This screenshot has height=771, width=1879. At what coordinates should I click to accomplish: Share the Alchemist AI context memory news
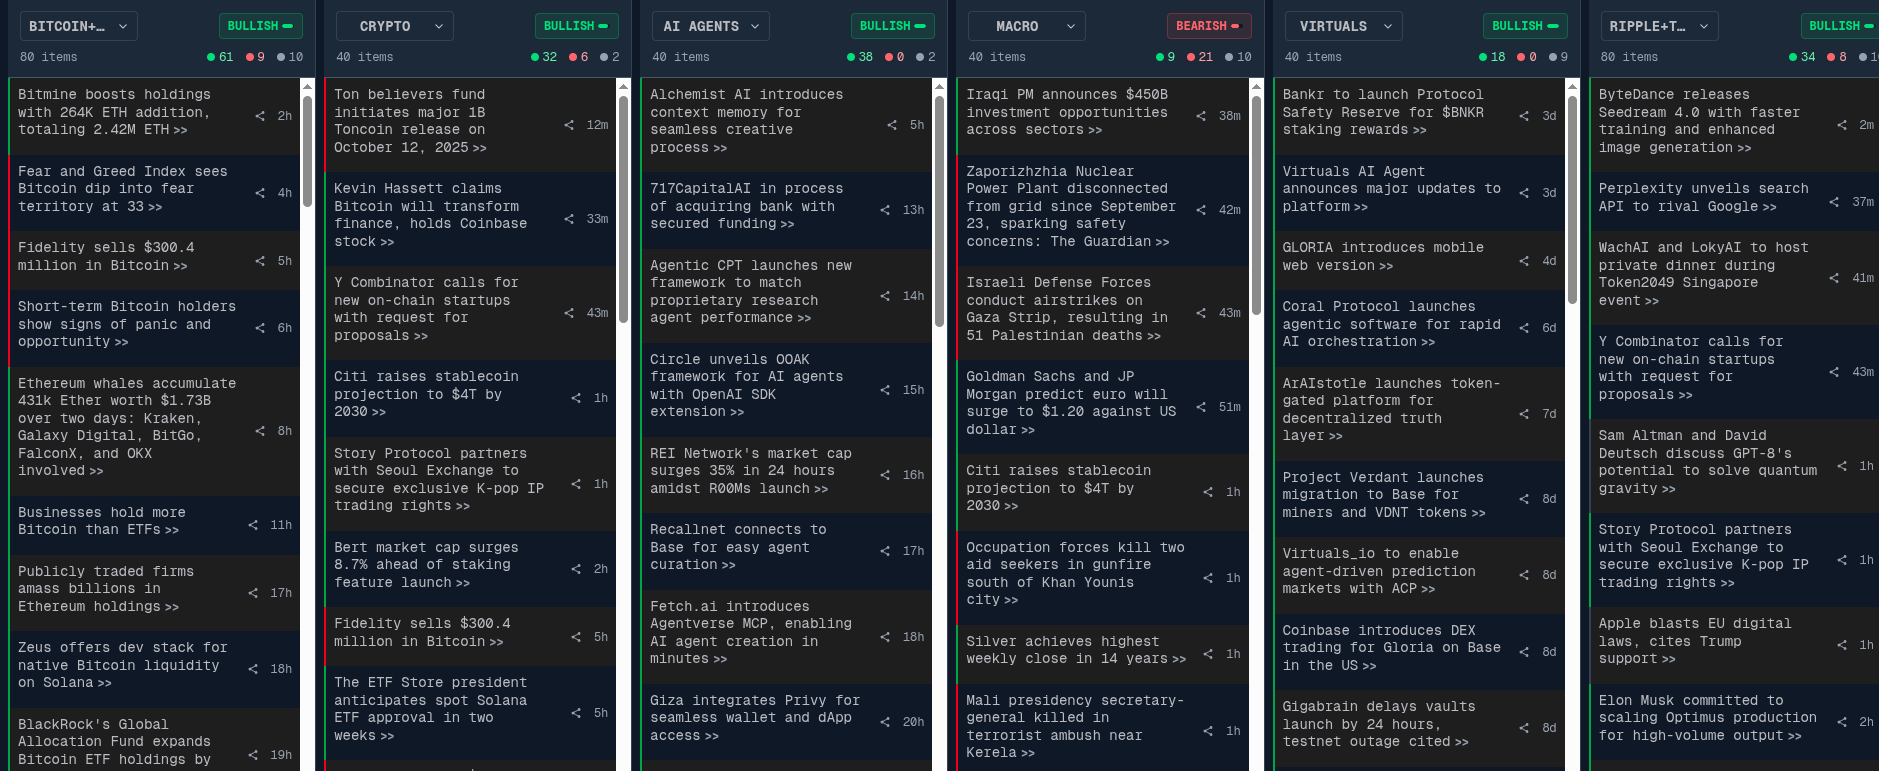(892, 125)
